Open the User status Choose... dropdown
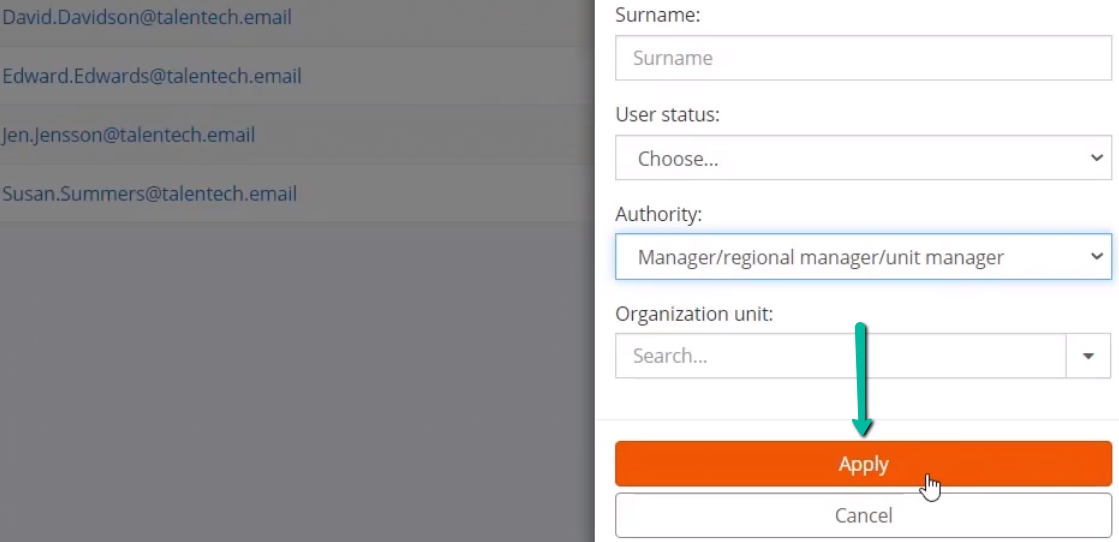 point(864,158)
